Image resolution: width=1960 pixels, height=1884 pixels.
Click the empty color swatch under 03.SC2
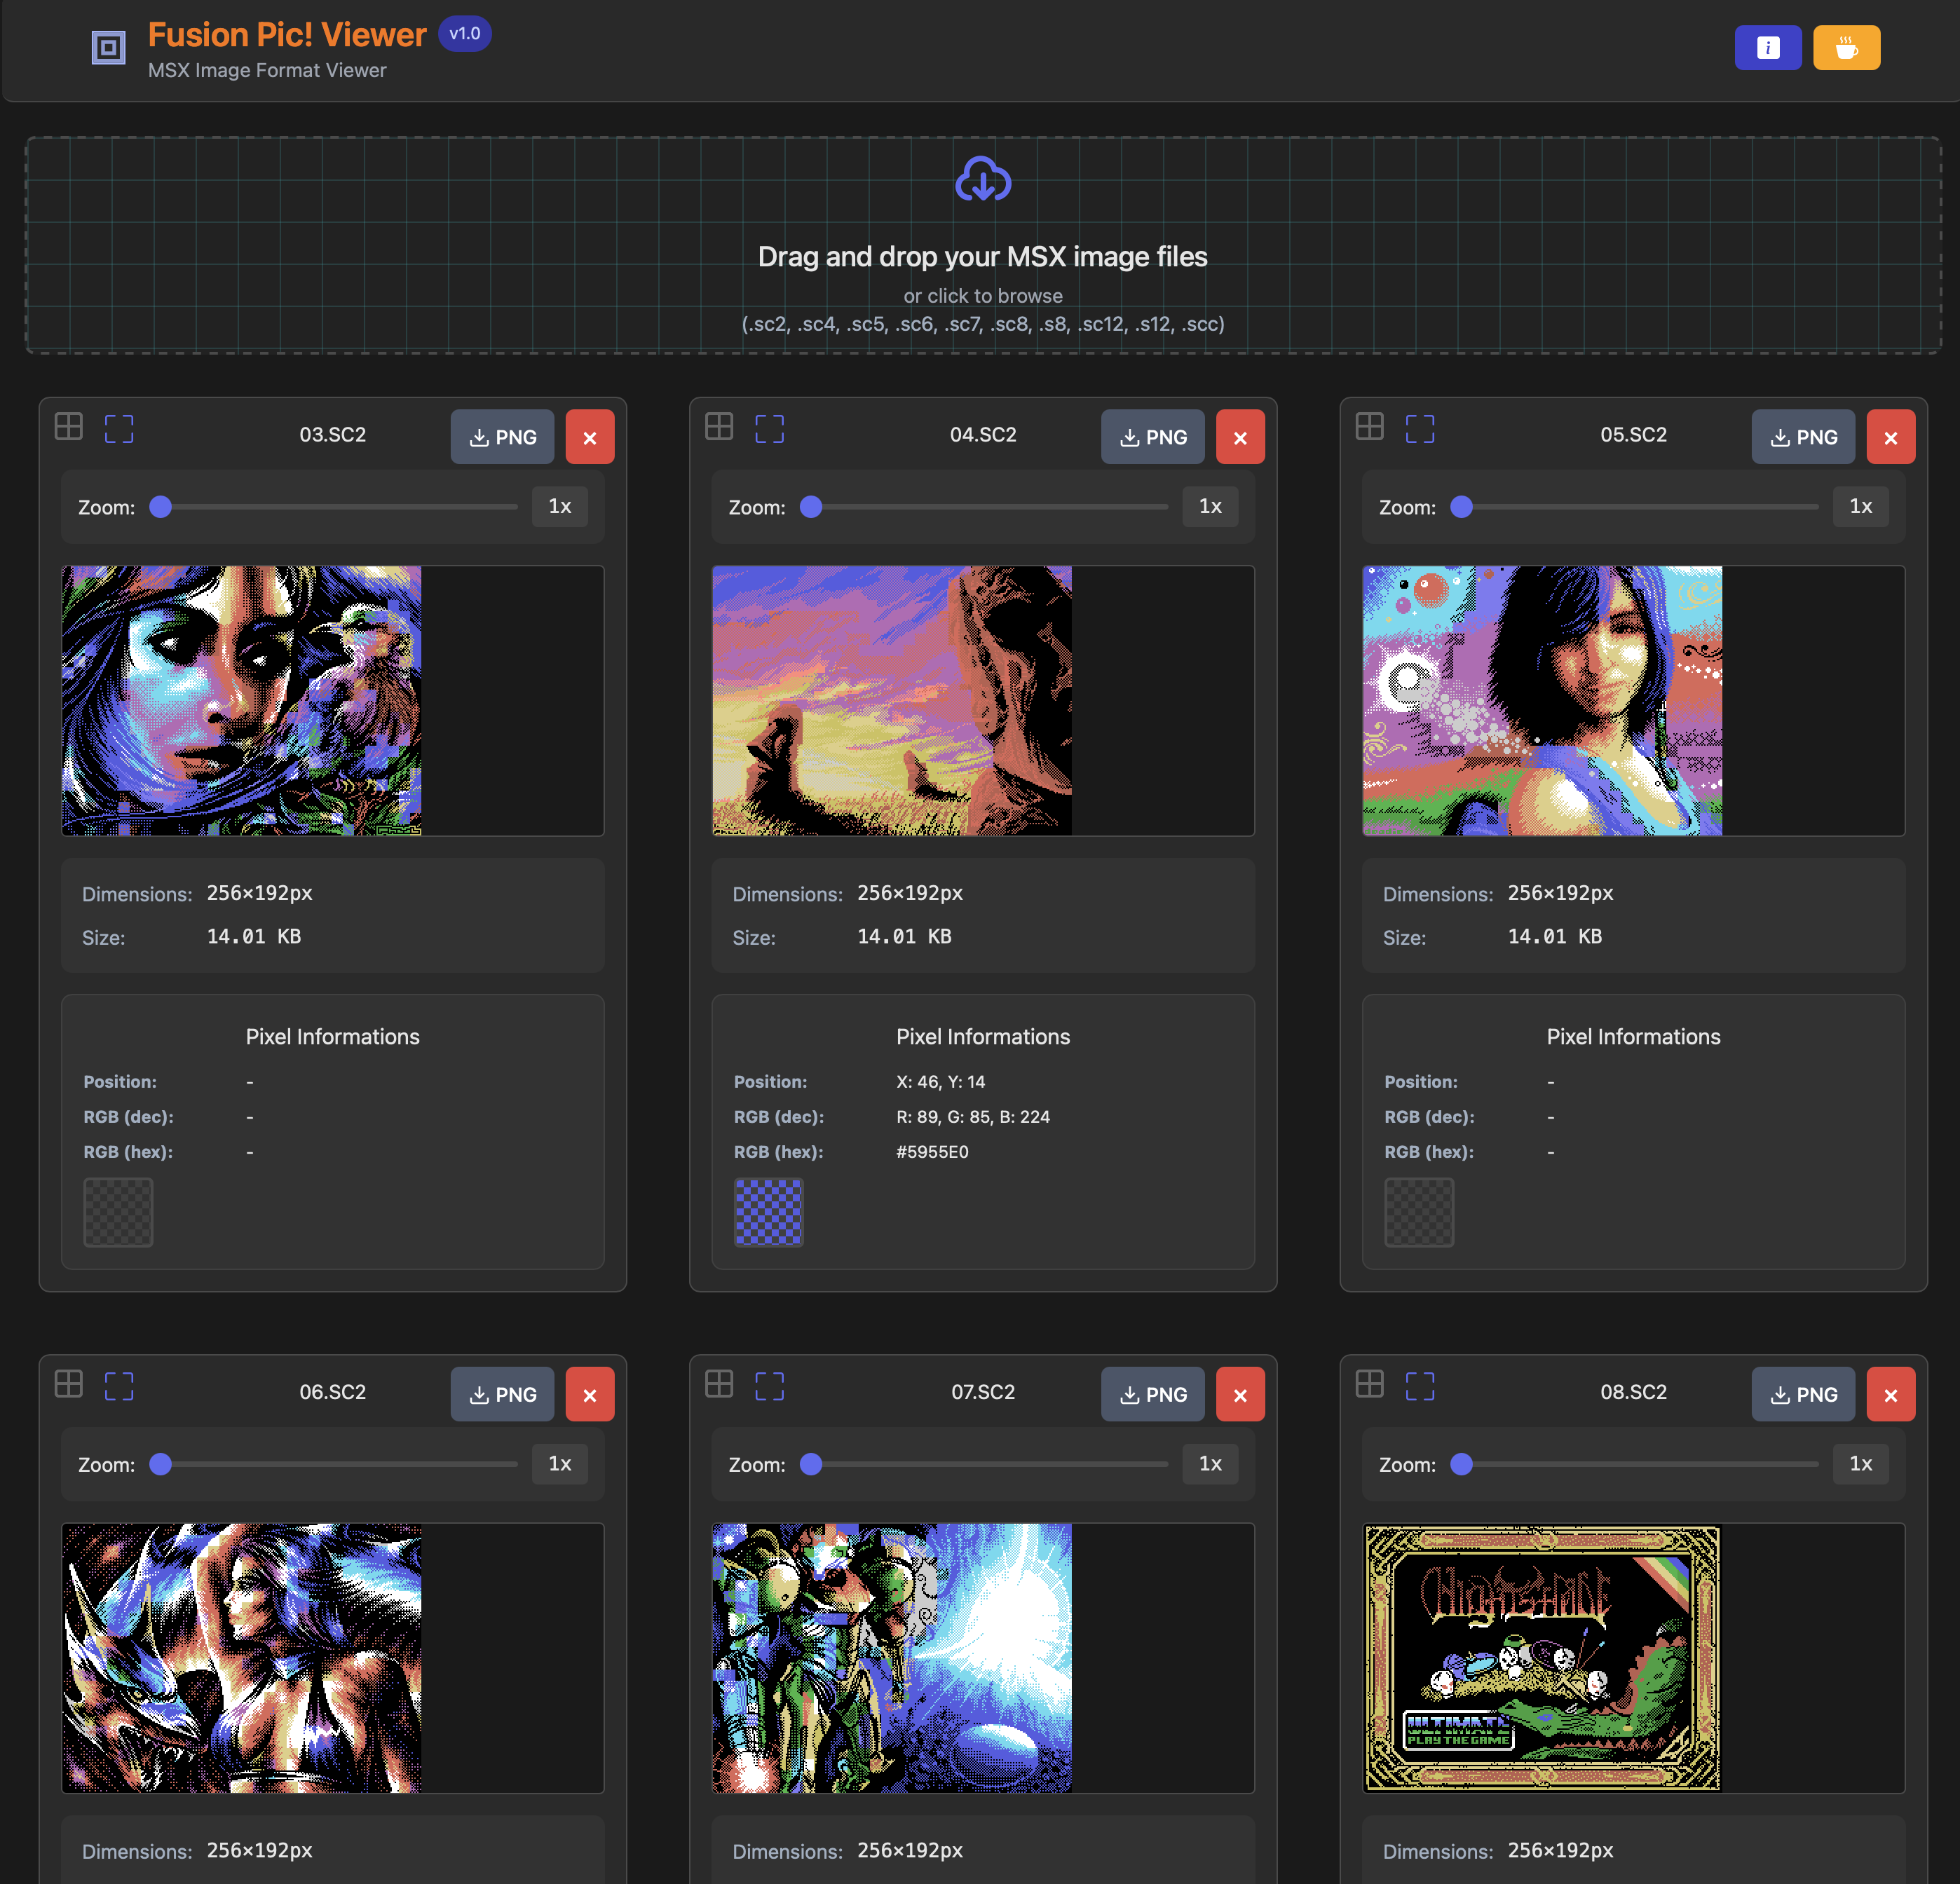coord(118,1212)
